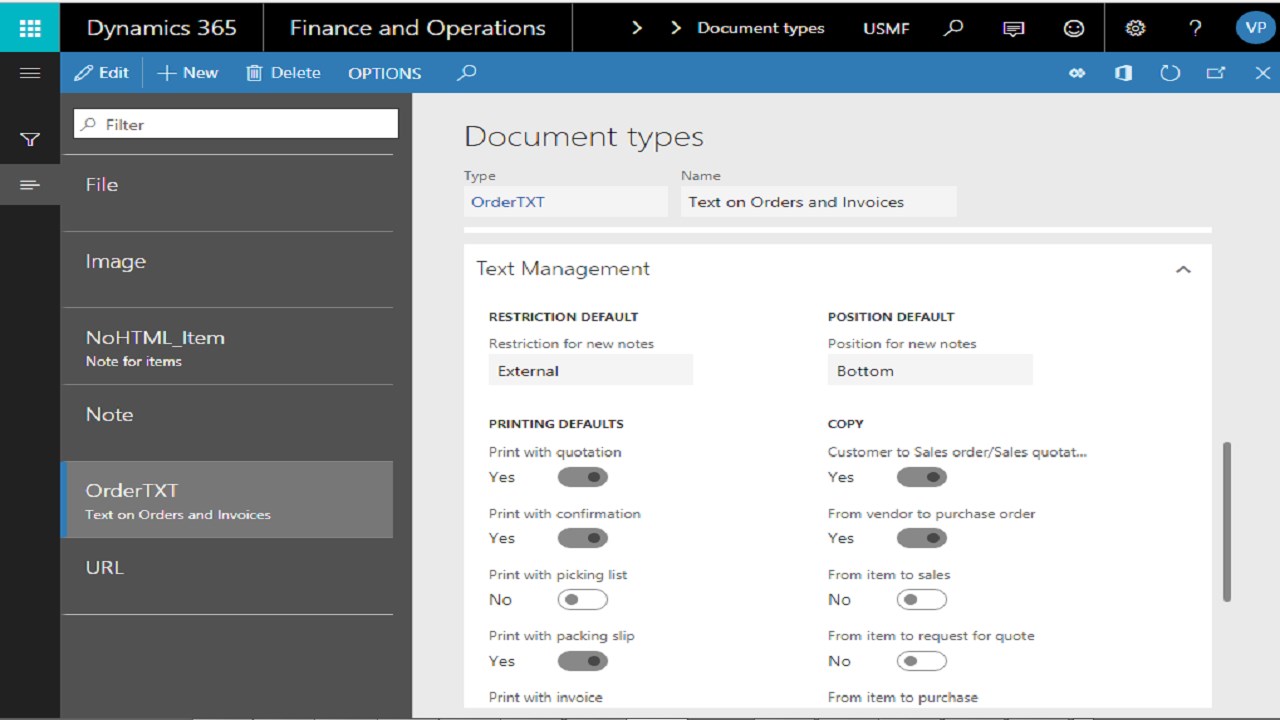Open the settings gear icon
This screenshot has height=720, width=1280.
click(1135, 28)
